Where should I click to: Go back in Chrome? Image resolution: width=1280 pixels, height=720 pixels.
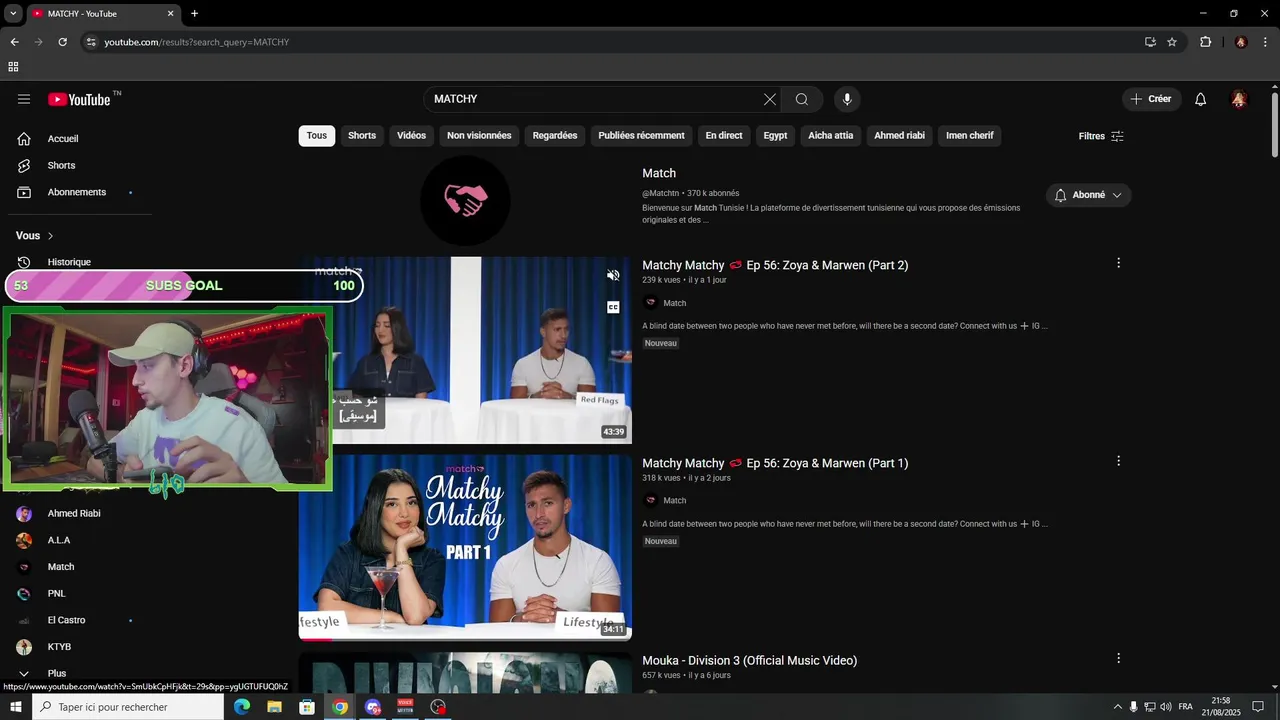14,42
